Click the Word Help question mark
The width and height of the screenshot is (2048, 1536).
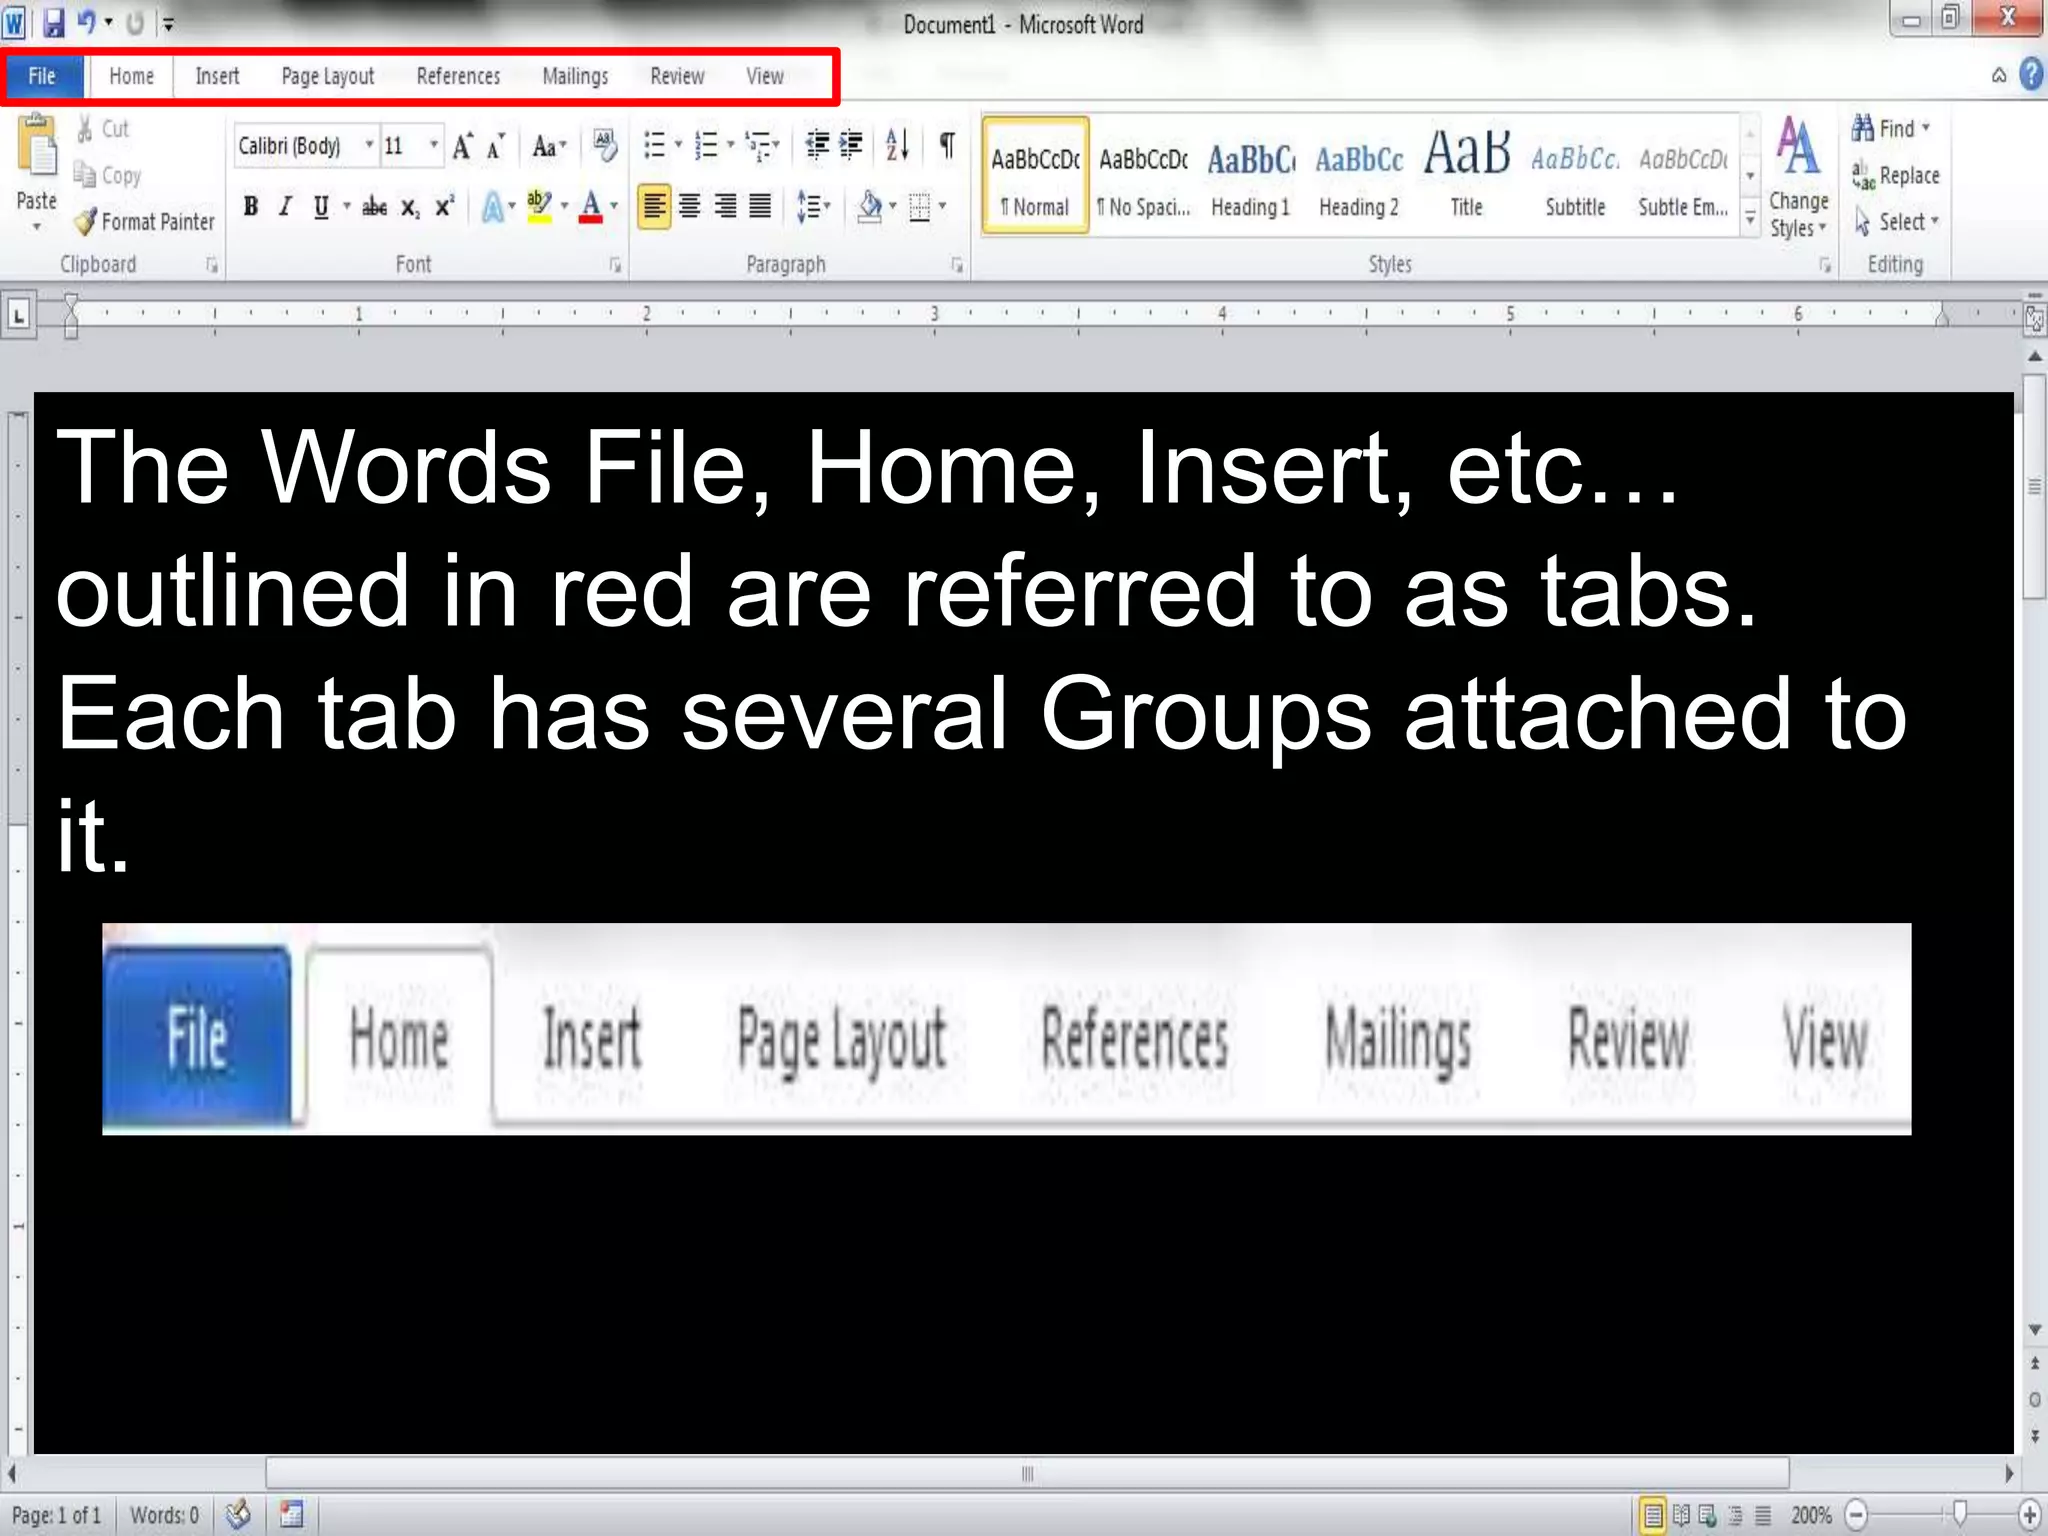[x=2031, y=75]
